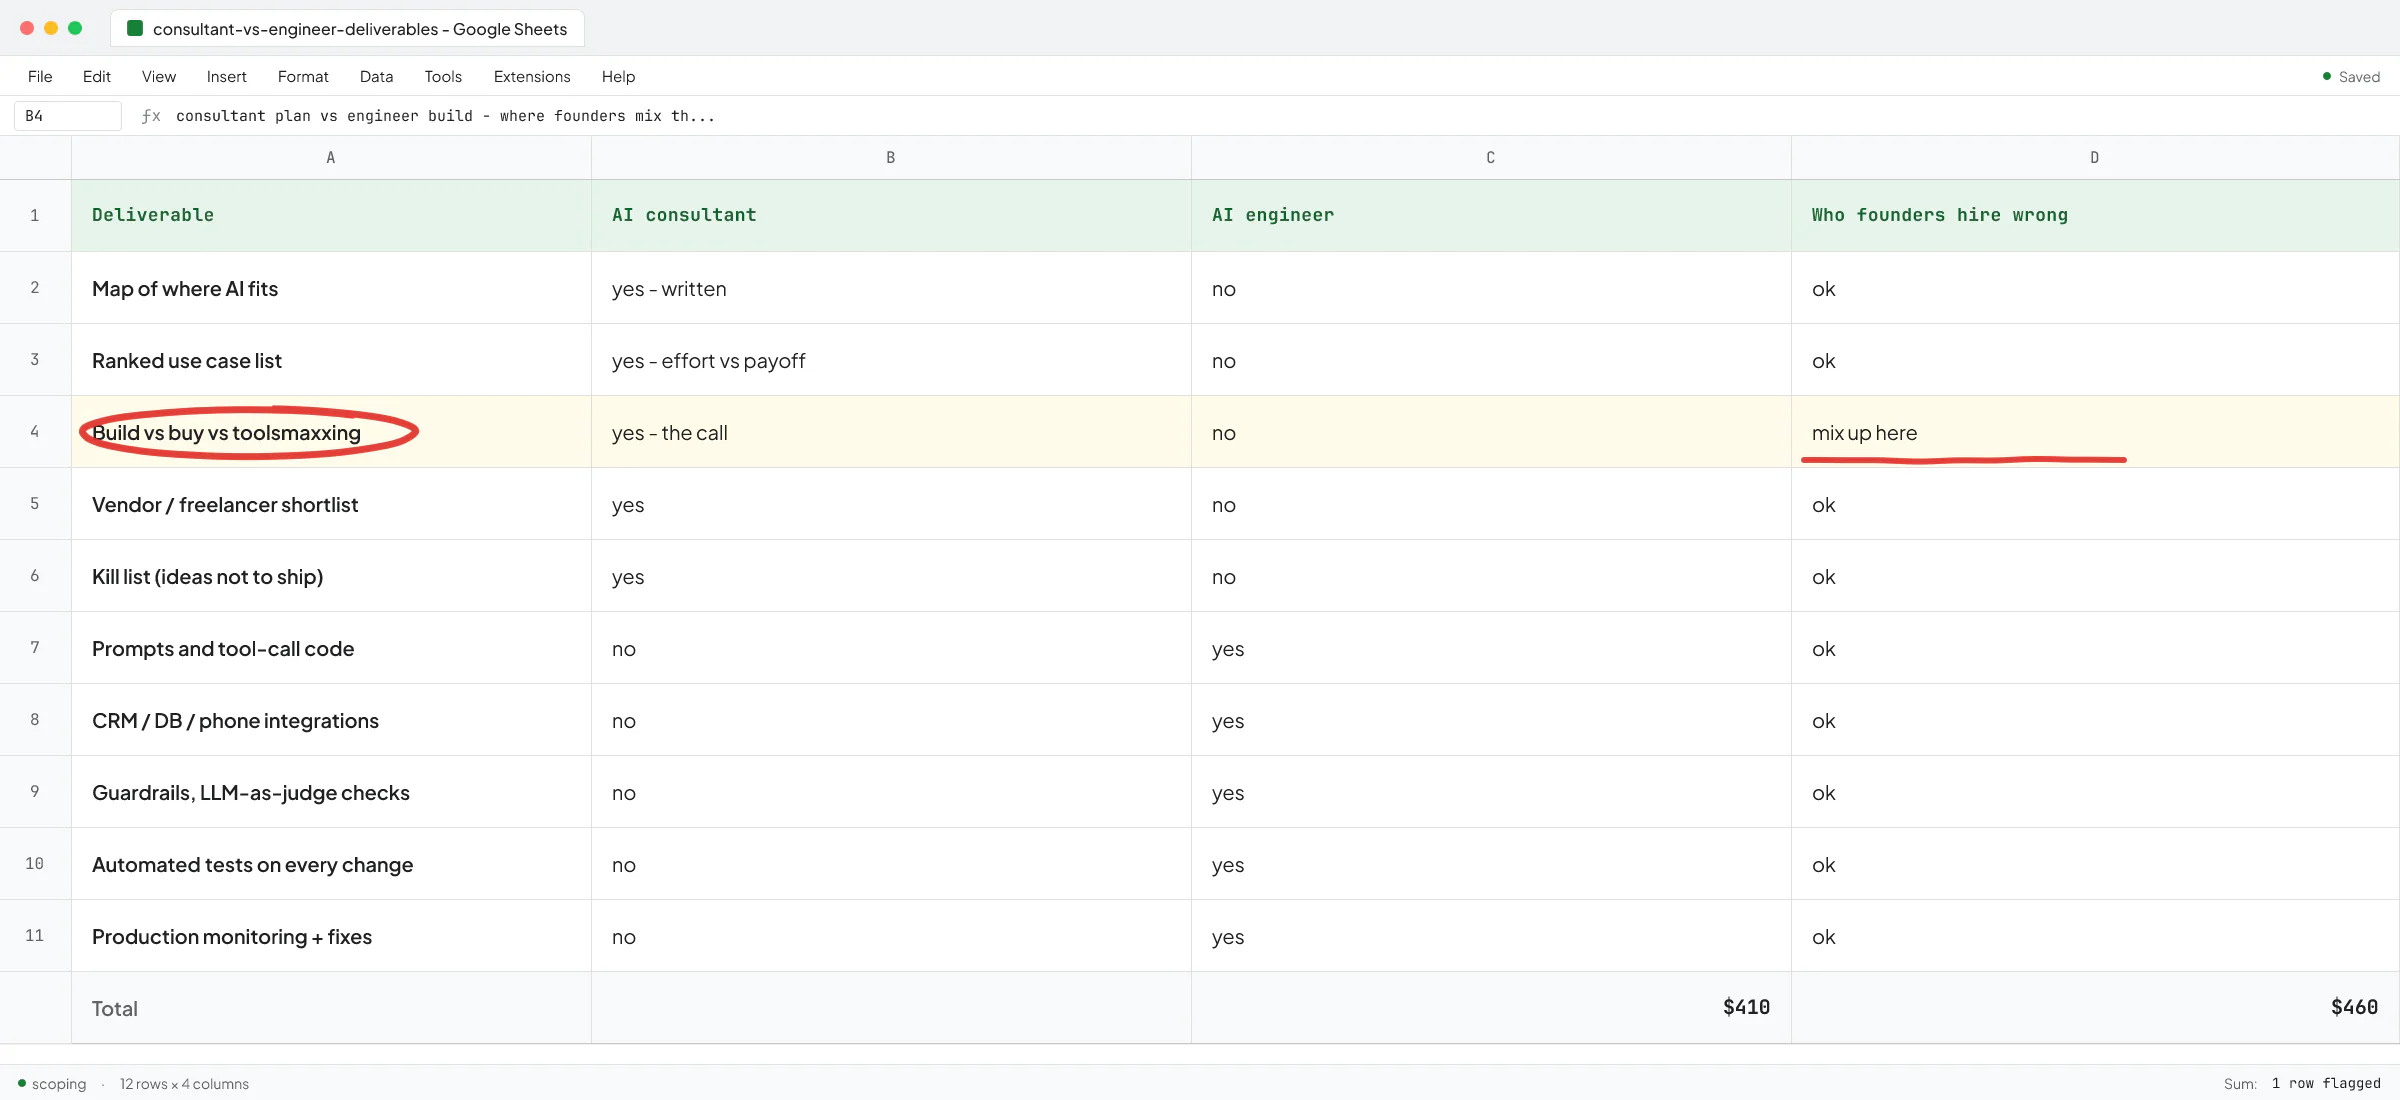Click the 'Deliverable' header cell
The width and height of the screenshot is (2400, 1100).
tap(331, 215)
